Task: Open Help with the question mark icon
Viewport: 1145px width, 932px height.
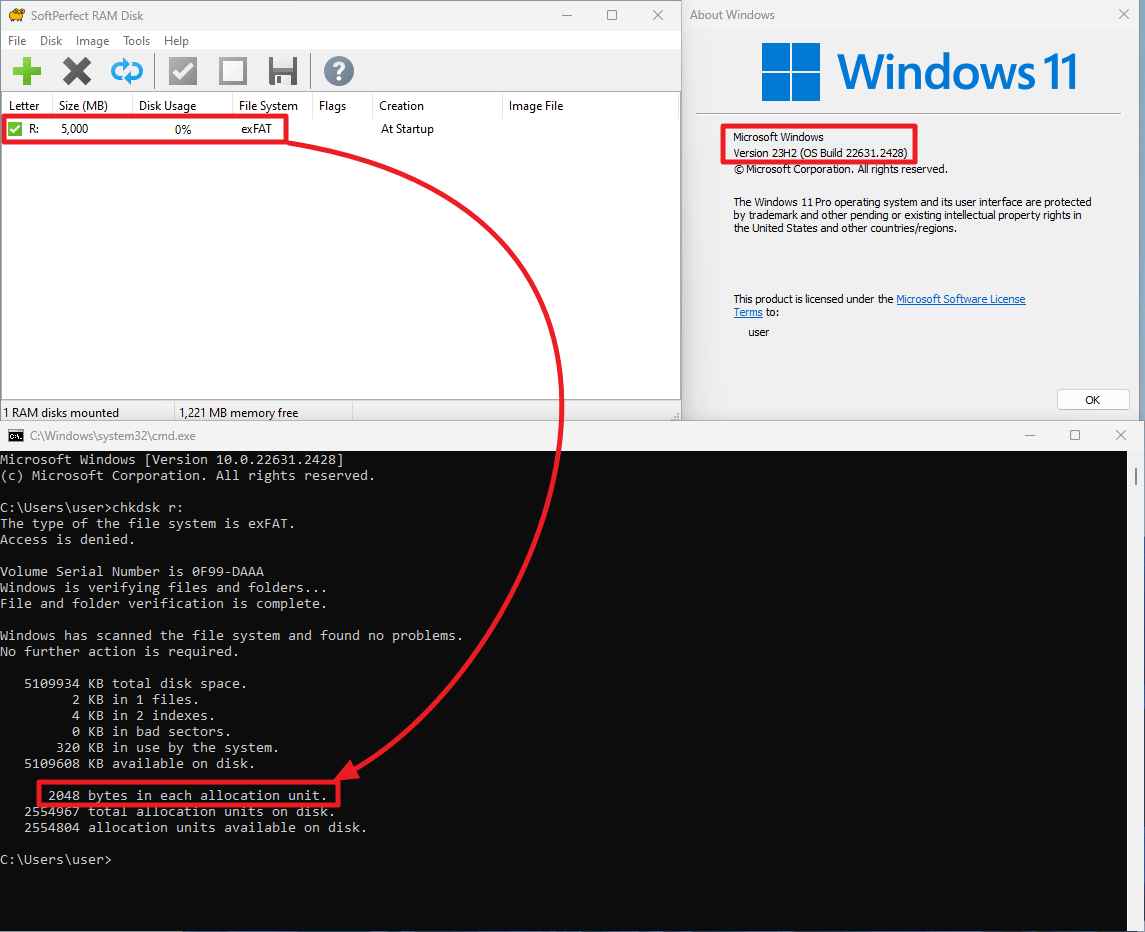Action: click(x=339, y=72)
